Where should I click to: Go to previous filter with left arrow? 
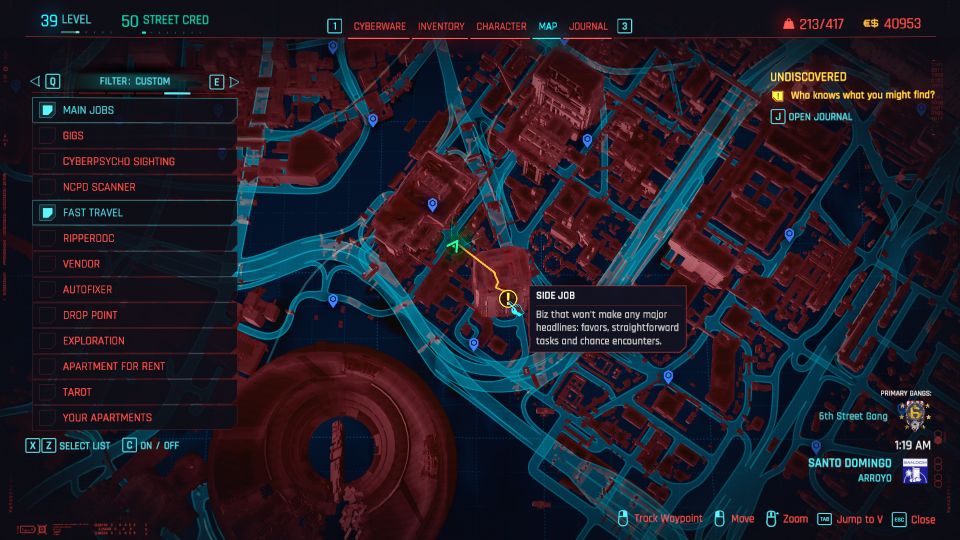(x=35, y=81)
